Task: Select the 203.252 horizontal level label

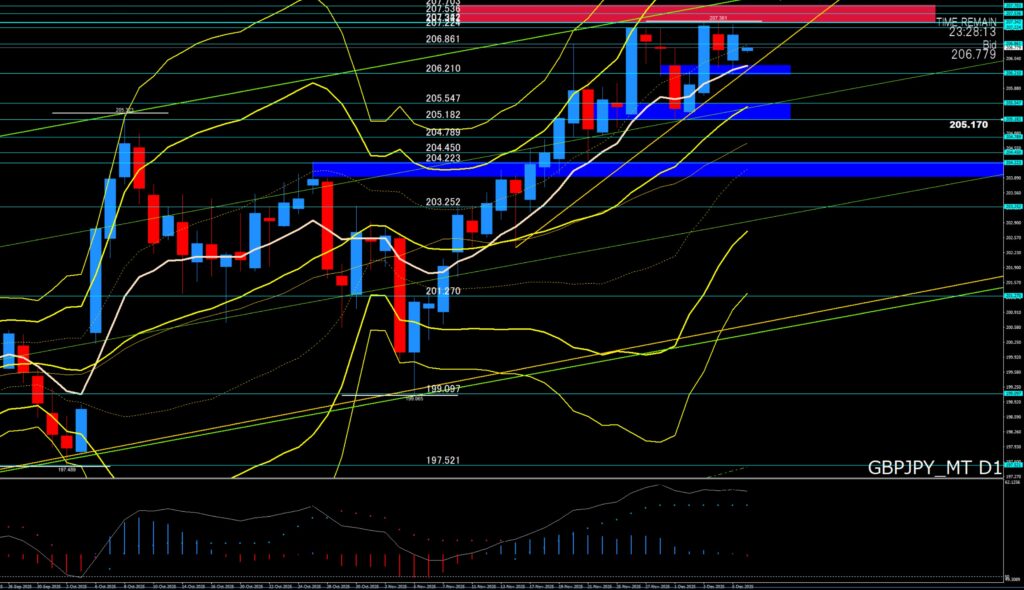Action: (x=442, y=201)
